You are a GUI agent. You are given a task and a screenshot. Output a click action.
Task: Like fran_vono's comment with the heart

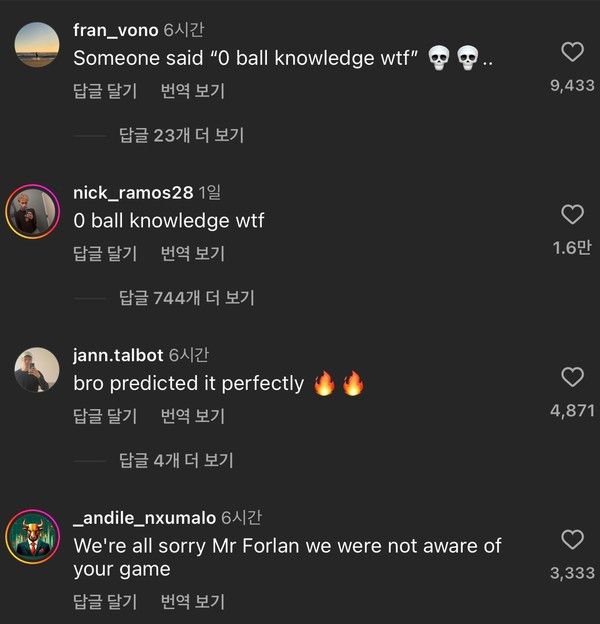click(572, 52)
